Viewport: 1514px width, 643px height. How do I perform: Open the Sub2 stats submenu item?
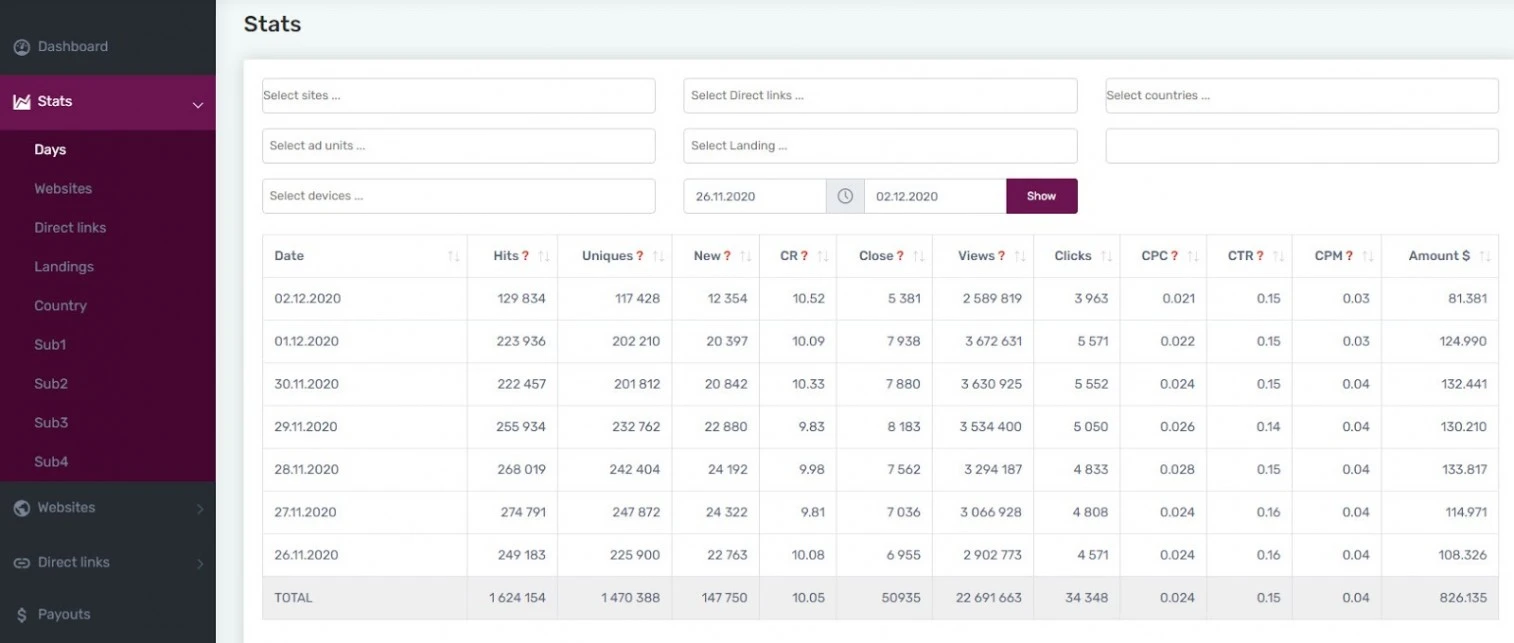tap(51, 384)
